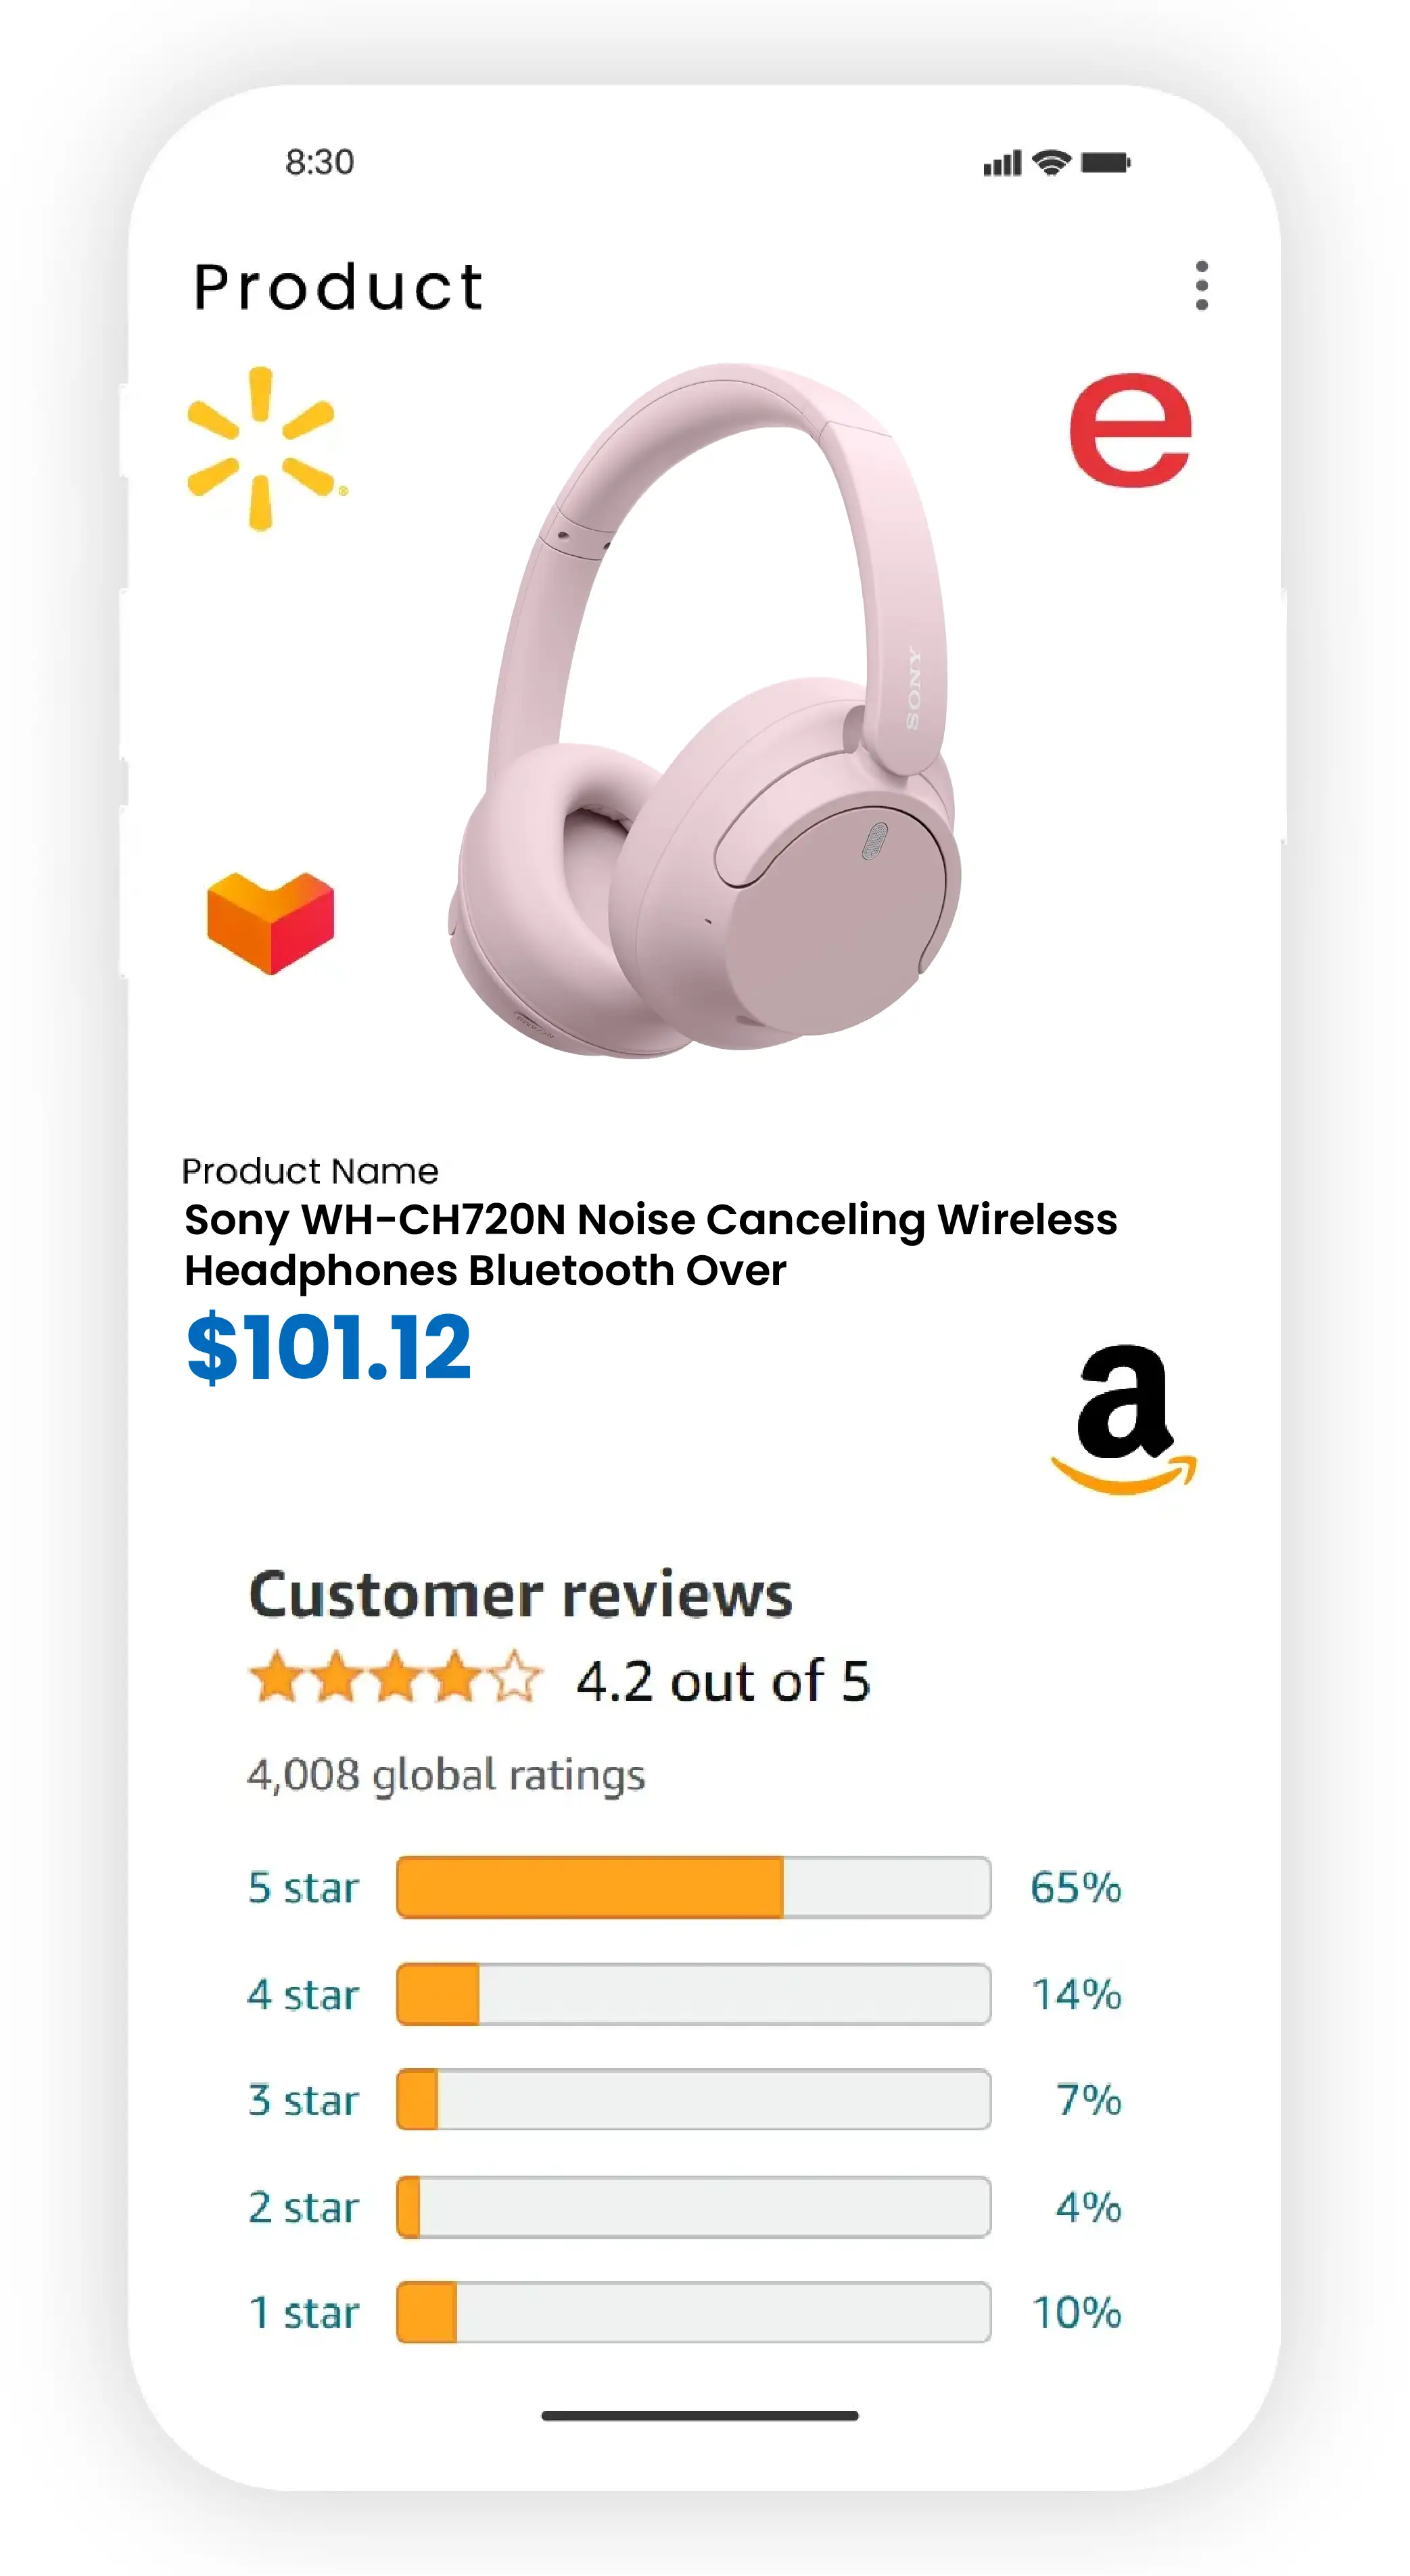Image resolution: width=1410 pixels, height=2576 pixels.
Task: Tap the Amazon logo
Action: (1124, 1418)
